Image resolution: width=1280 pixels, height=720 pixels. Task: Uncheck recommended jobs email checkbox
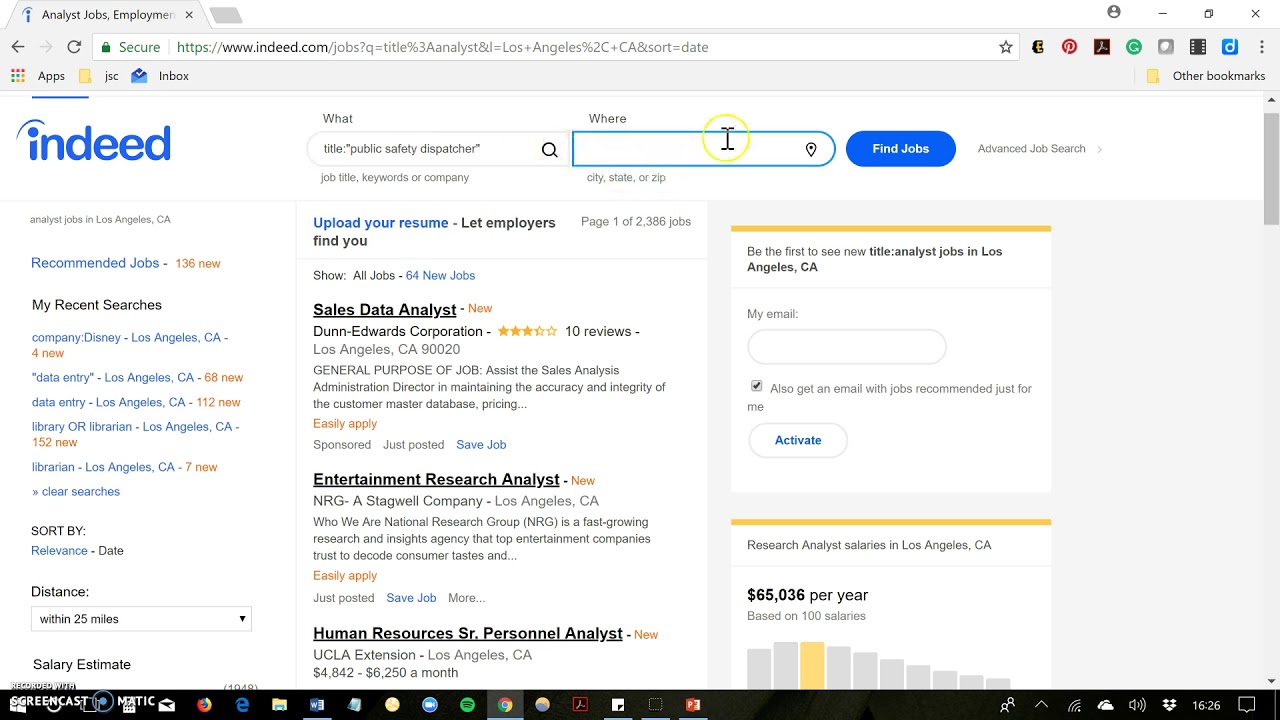(756, 386)
